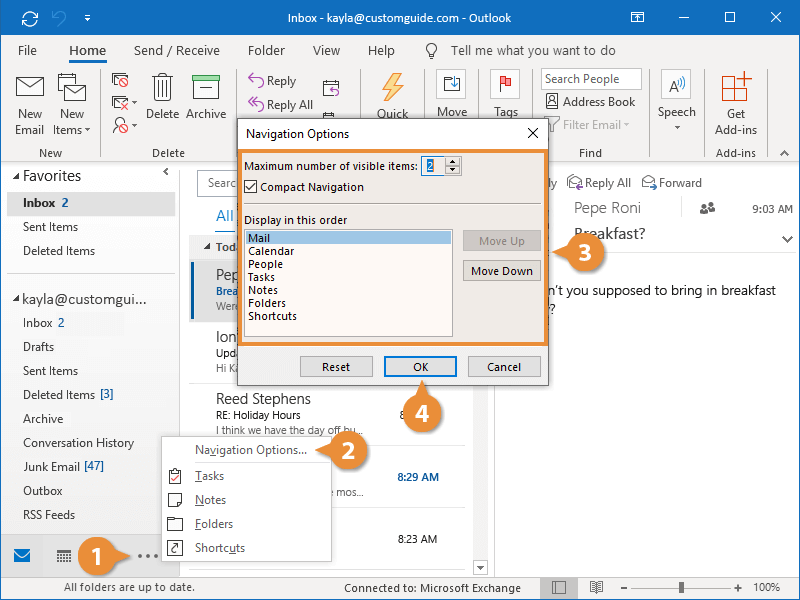Click the Delete trash can icon
800x600 pixels.
(x=162, y=87)
